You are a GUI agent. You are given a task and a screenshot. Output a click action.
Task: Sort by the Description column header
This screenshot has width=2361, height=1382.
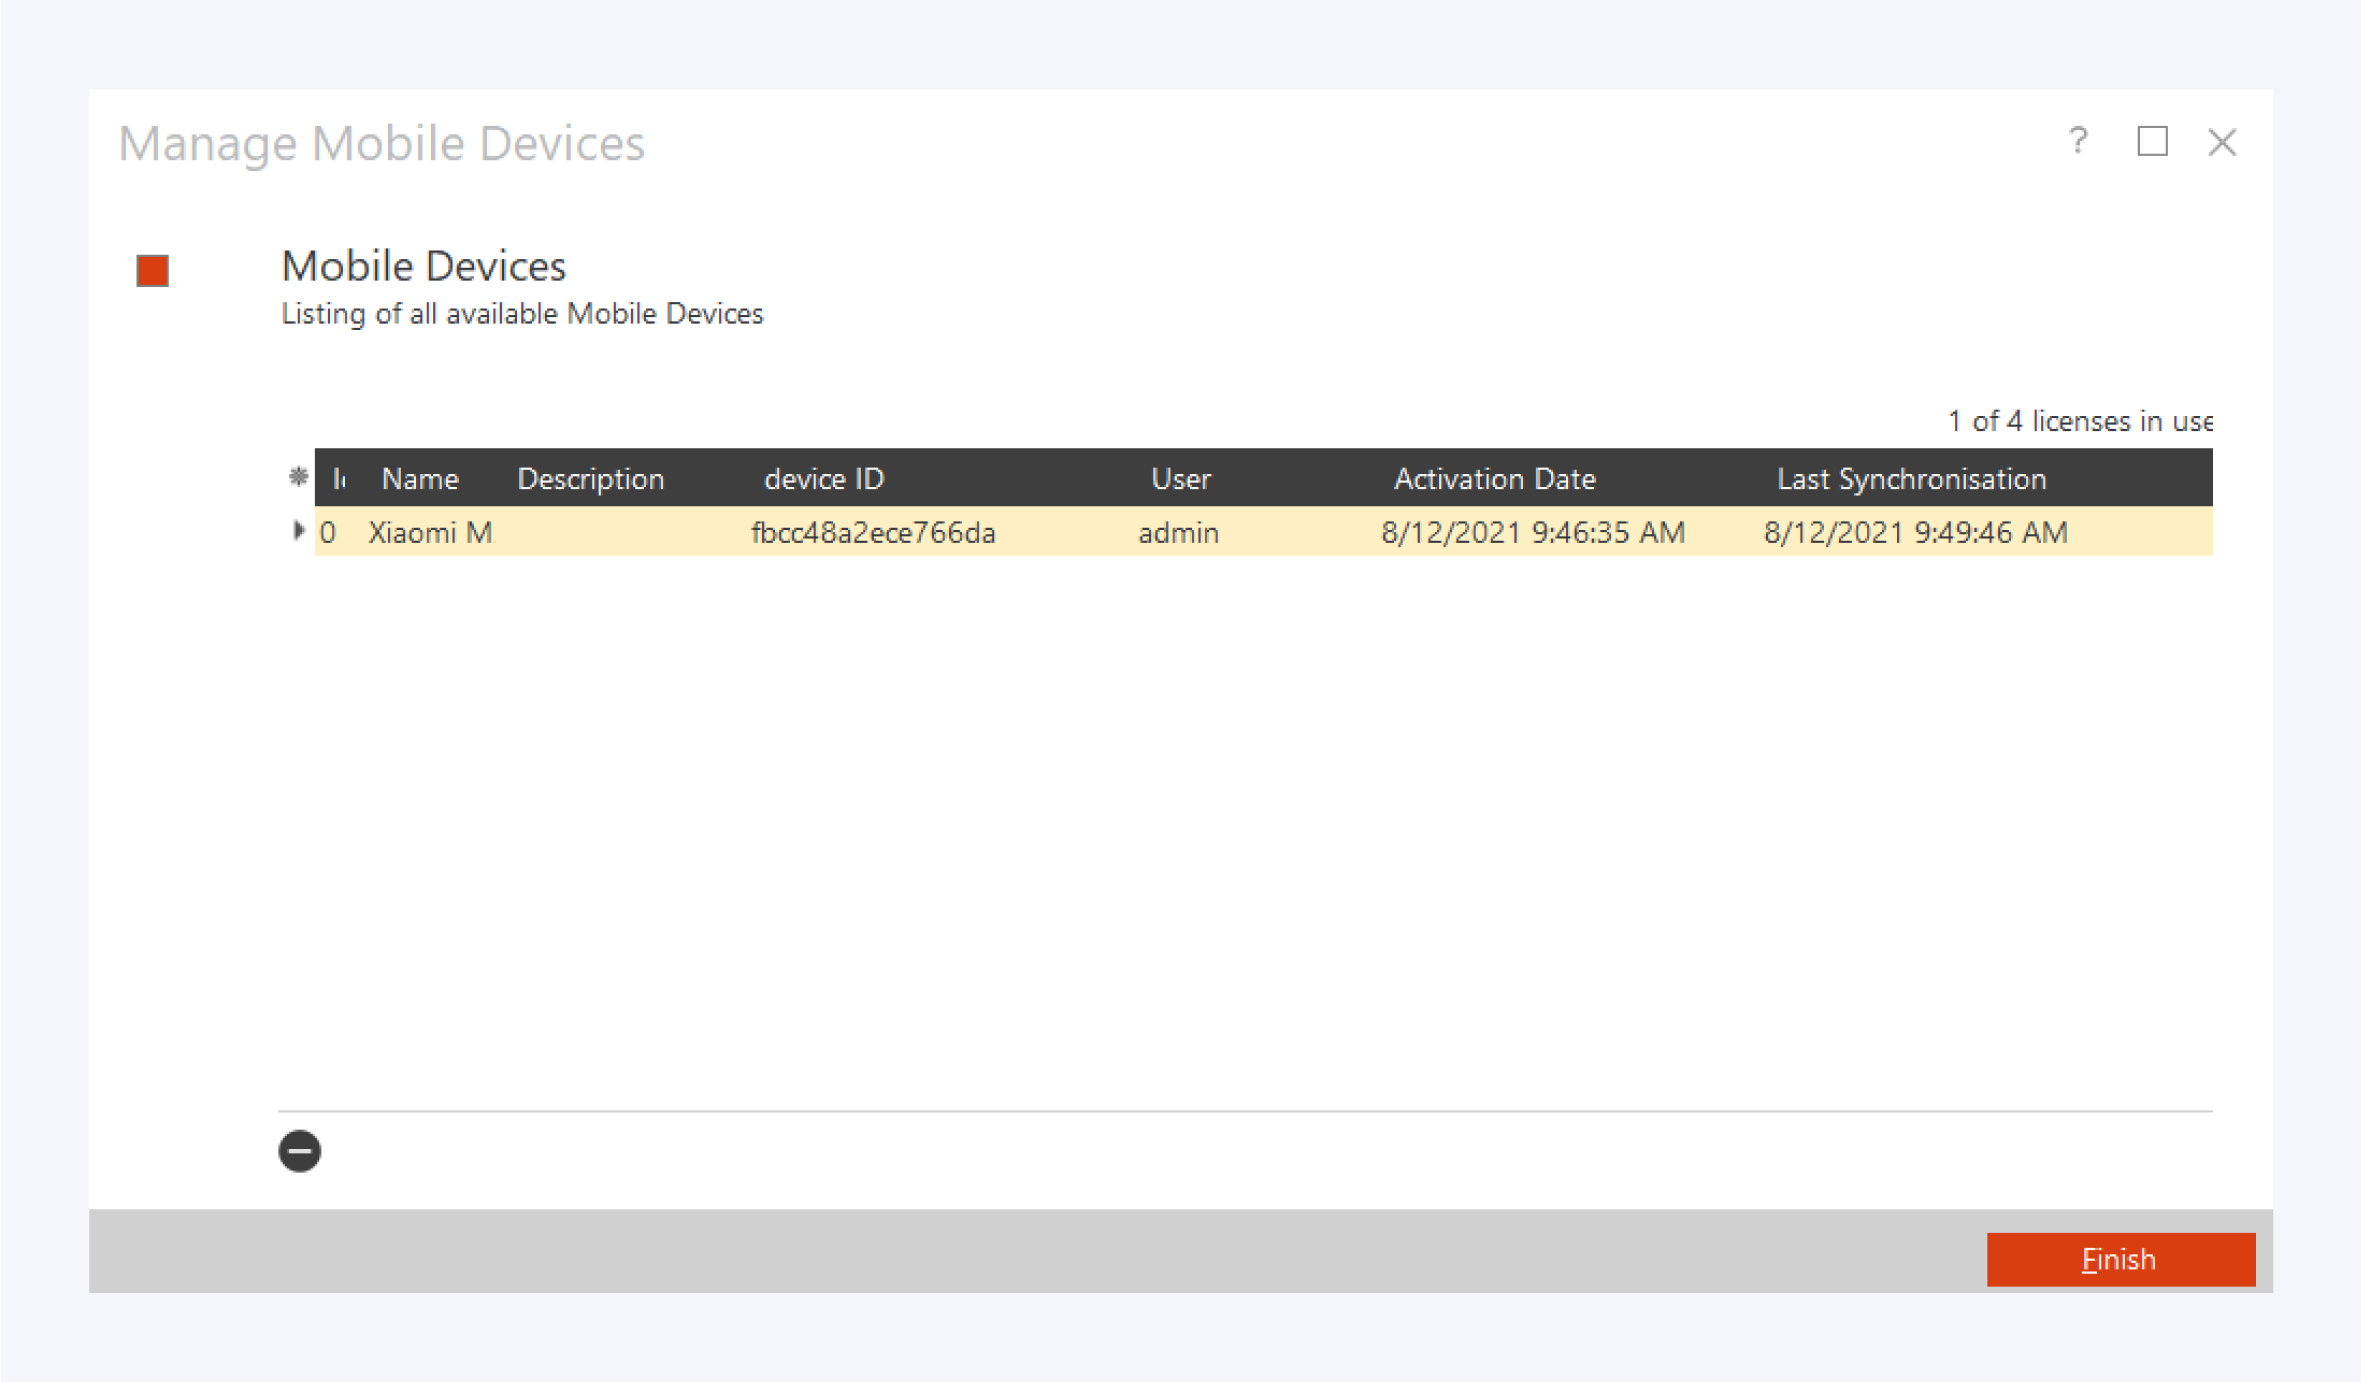click(590, 479)
